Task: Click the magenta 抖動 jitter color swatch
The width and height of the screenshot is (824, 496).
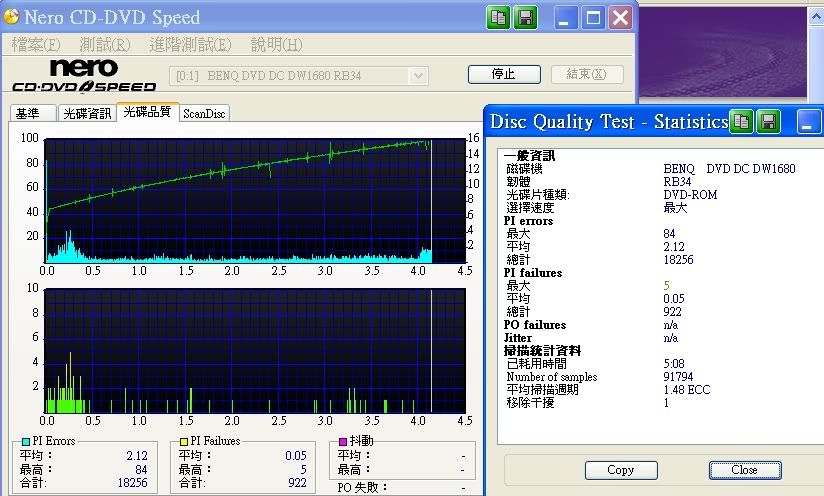Action: click(x=343, y=441)
